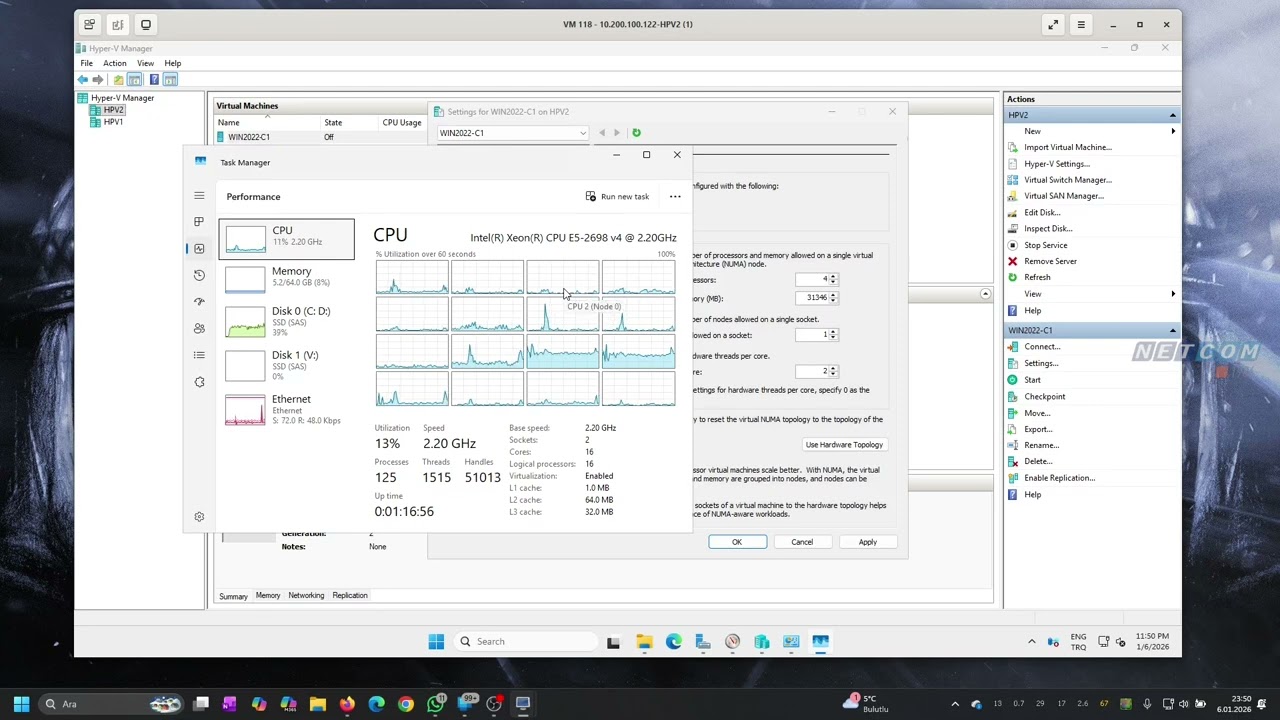Open Processes page in Task Manager sidebar
1280x720 pixels.
point(199,222)
